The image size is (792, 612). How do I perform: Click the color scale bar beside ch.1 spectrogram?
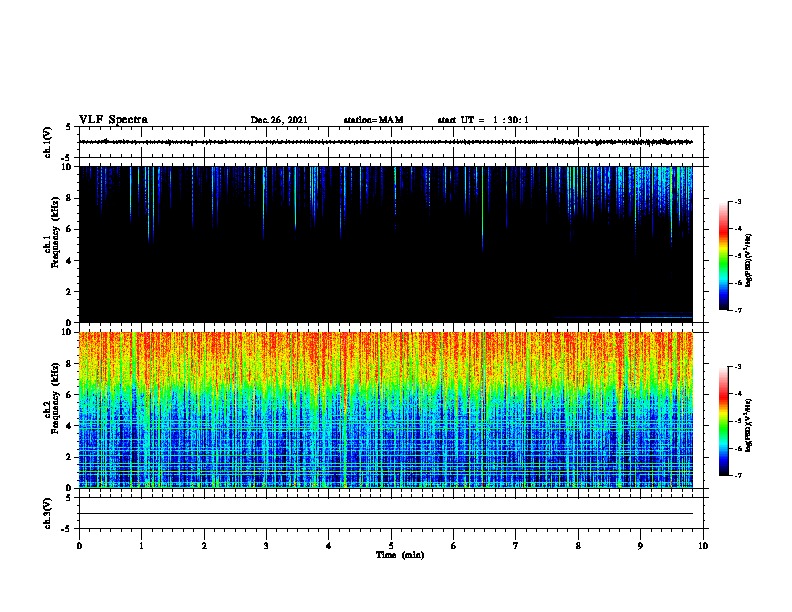tap(724, 256)
